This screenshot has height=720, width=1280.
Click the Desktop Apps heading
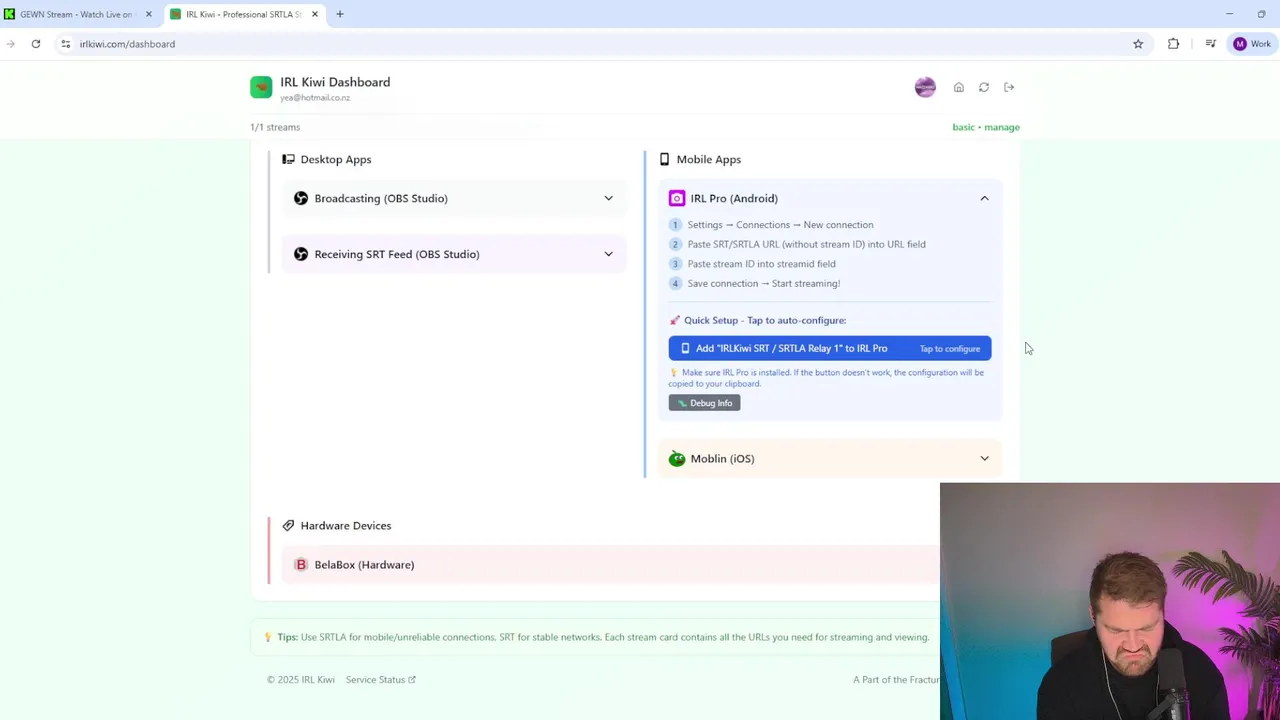coord(336,159)
